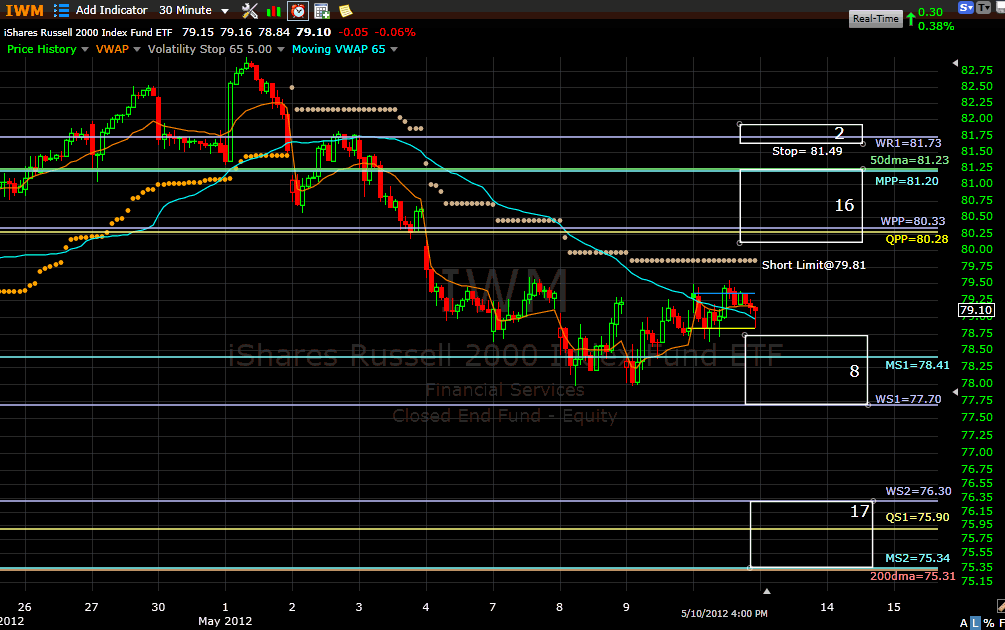The image size is (1005, 630).
Task: Click the Add Indicator button
Action: click(x=112, y=10)
